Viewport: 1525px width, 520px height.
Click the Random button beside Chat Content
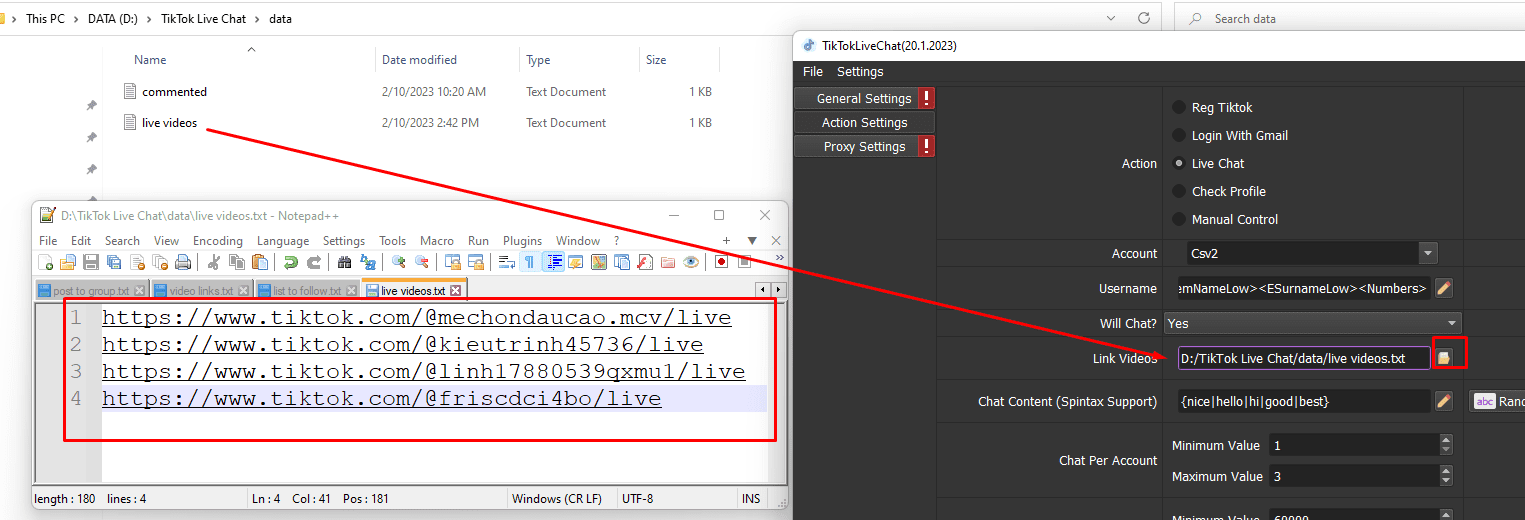point(1498,401)
